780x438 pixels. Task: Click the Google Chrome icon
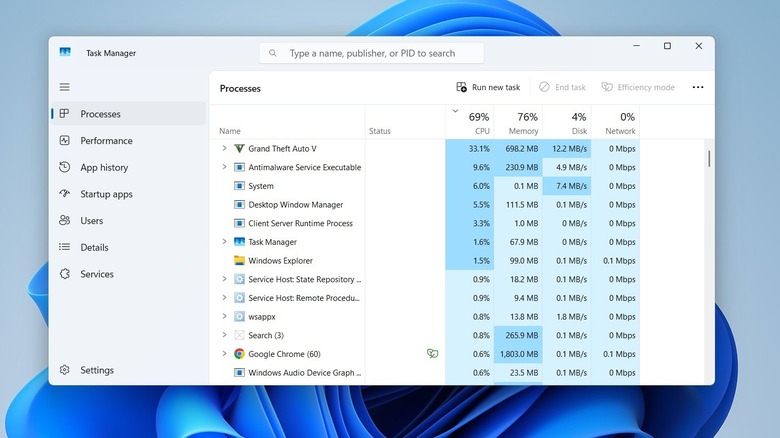pos(239,354)
